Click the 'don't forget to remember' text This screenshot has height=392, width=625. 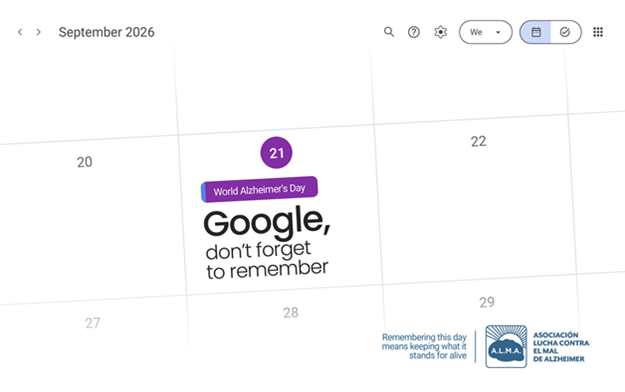[267, 260]
